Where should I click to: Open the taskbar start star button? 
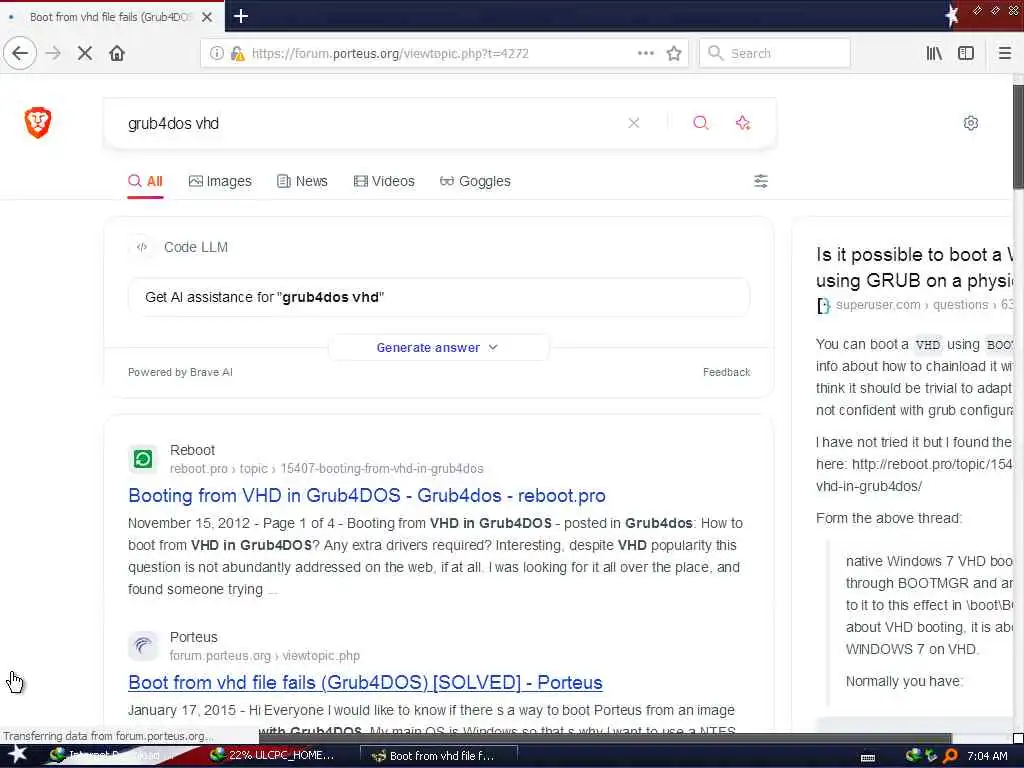(x=18, y=754)
